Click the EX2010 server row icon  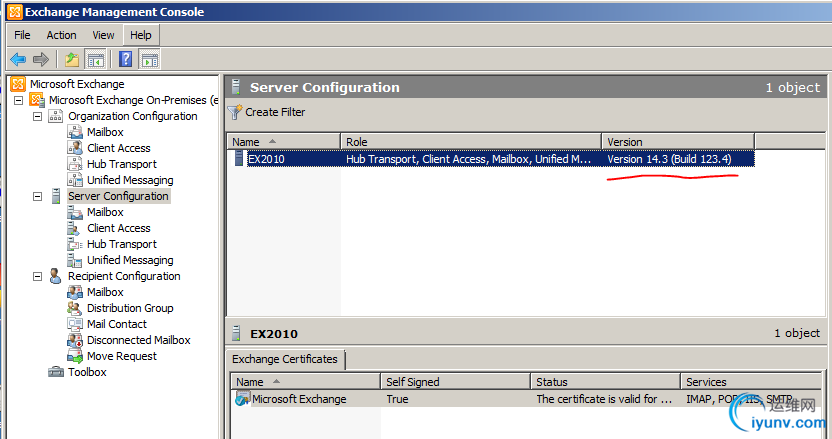point(239,158)
